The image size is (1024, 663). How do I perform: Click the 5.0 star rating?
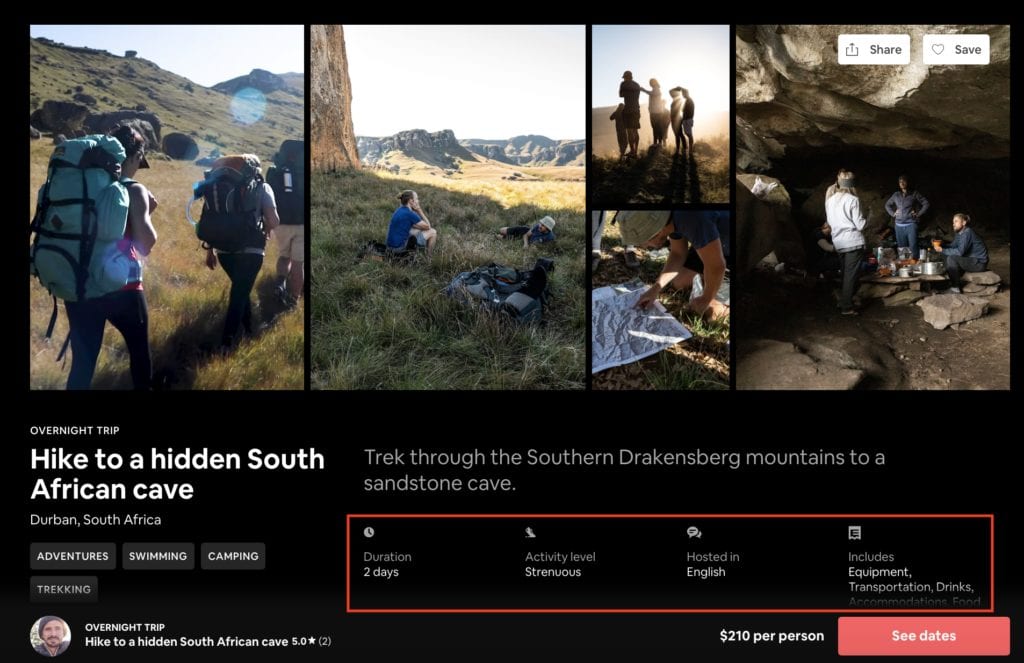311,642
